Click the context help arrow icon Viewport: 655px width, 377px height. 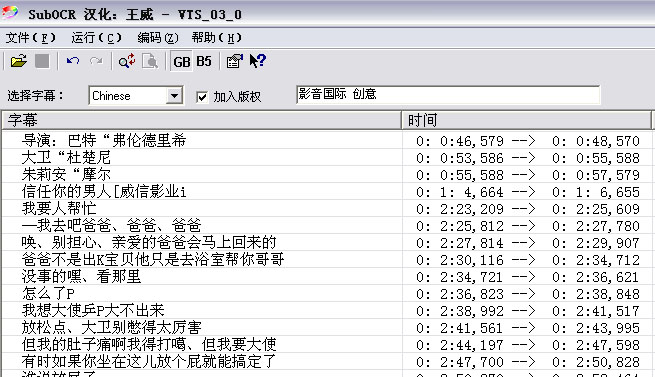click(257, 61)
